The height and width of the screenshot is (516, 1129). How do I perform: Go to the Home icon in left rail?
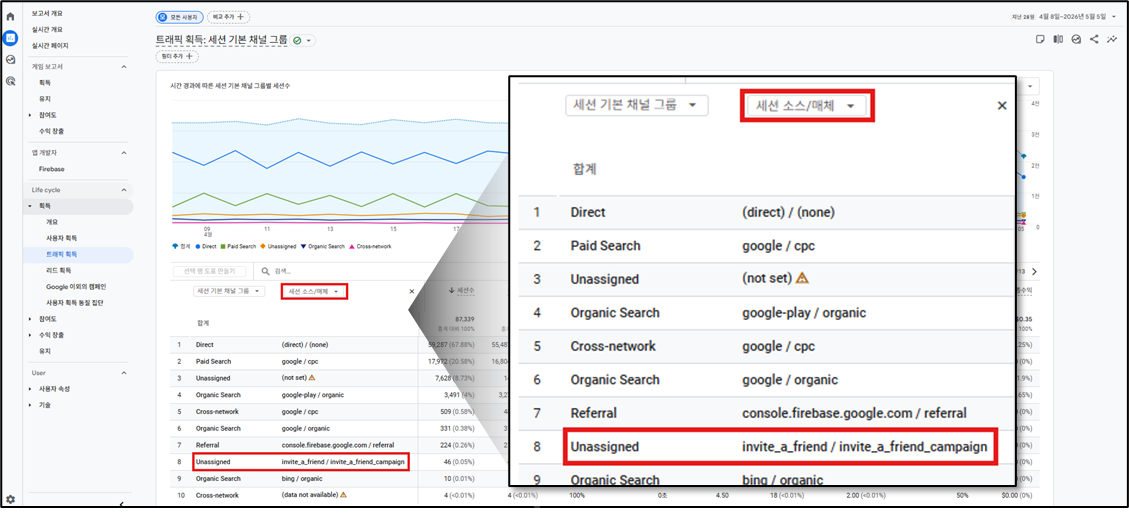pos(10,17)
